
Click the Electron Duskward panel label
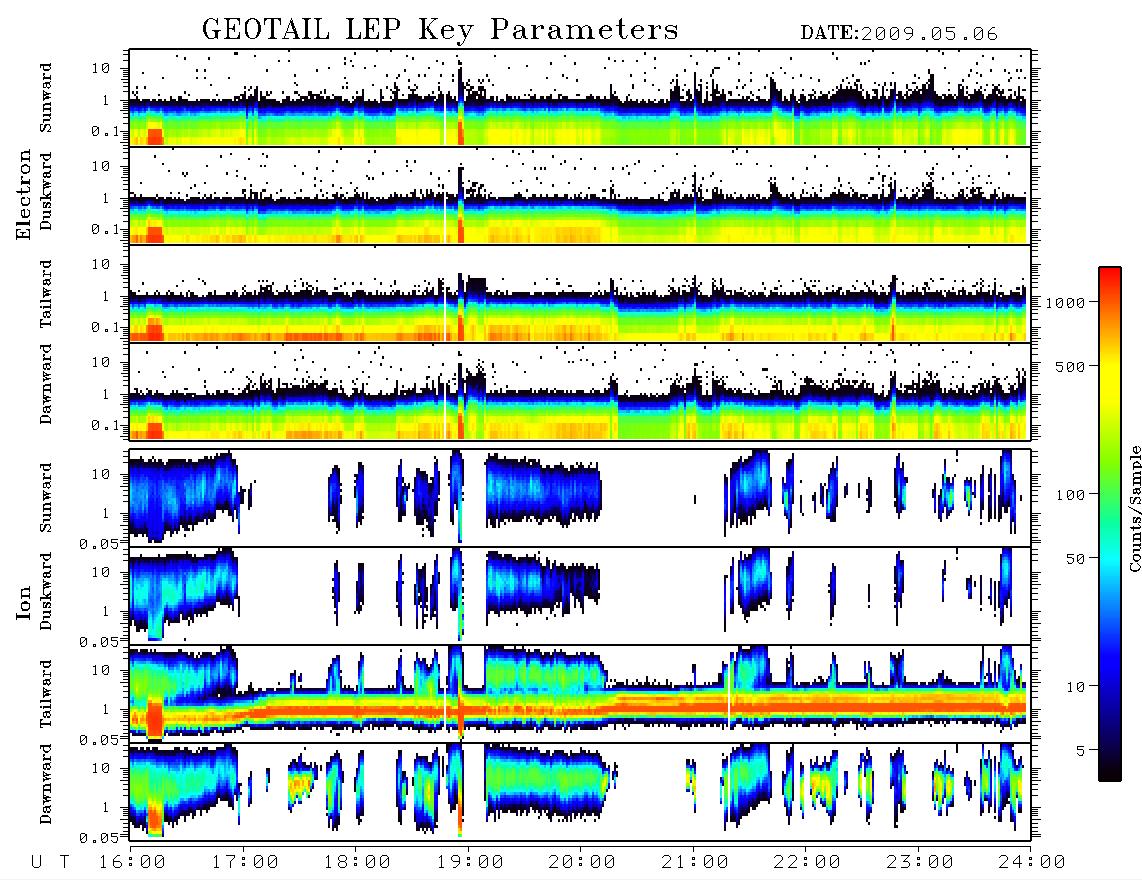click(x=46, y=191)
